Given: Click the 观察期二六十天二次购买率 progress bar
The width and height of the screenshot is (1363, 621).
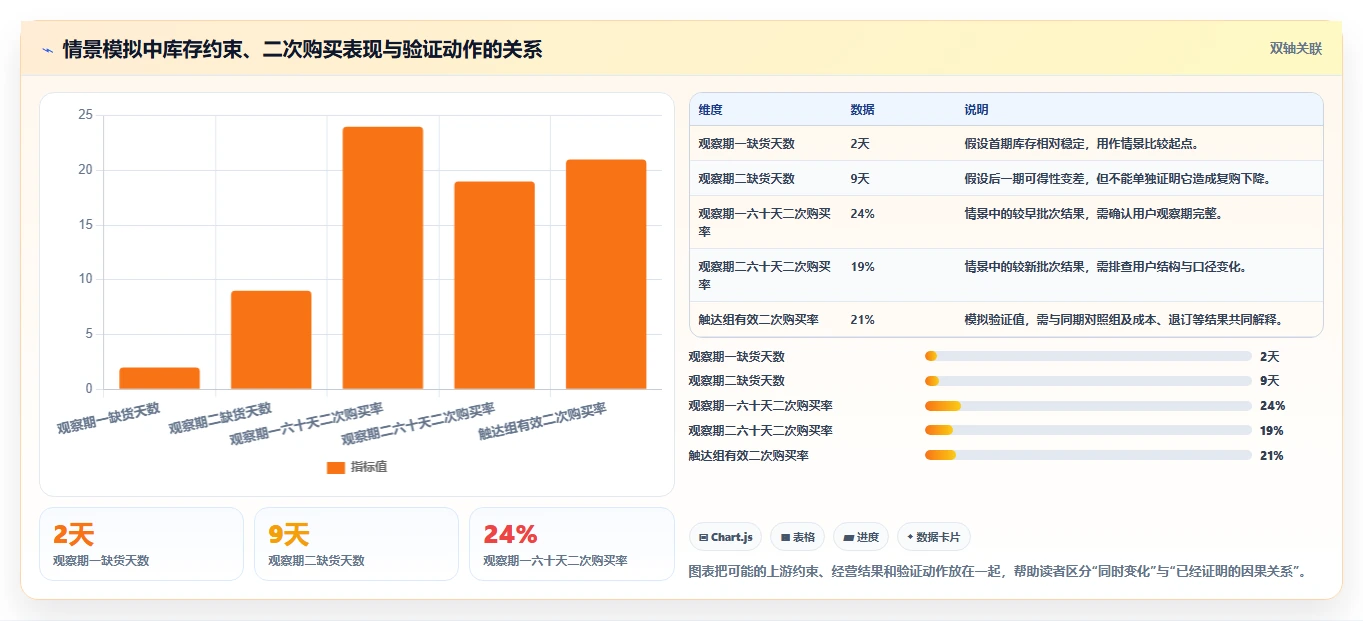Looking at the screenshot, I should pos(1088,431).
